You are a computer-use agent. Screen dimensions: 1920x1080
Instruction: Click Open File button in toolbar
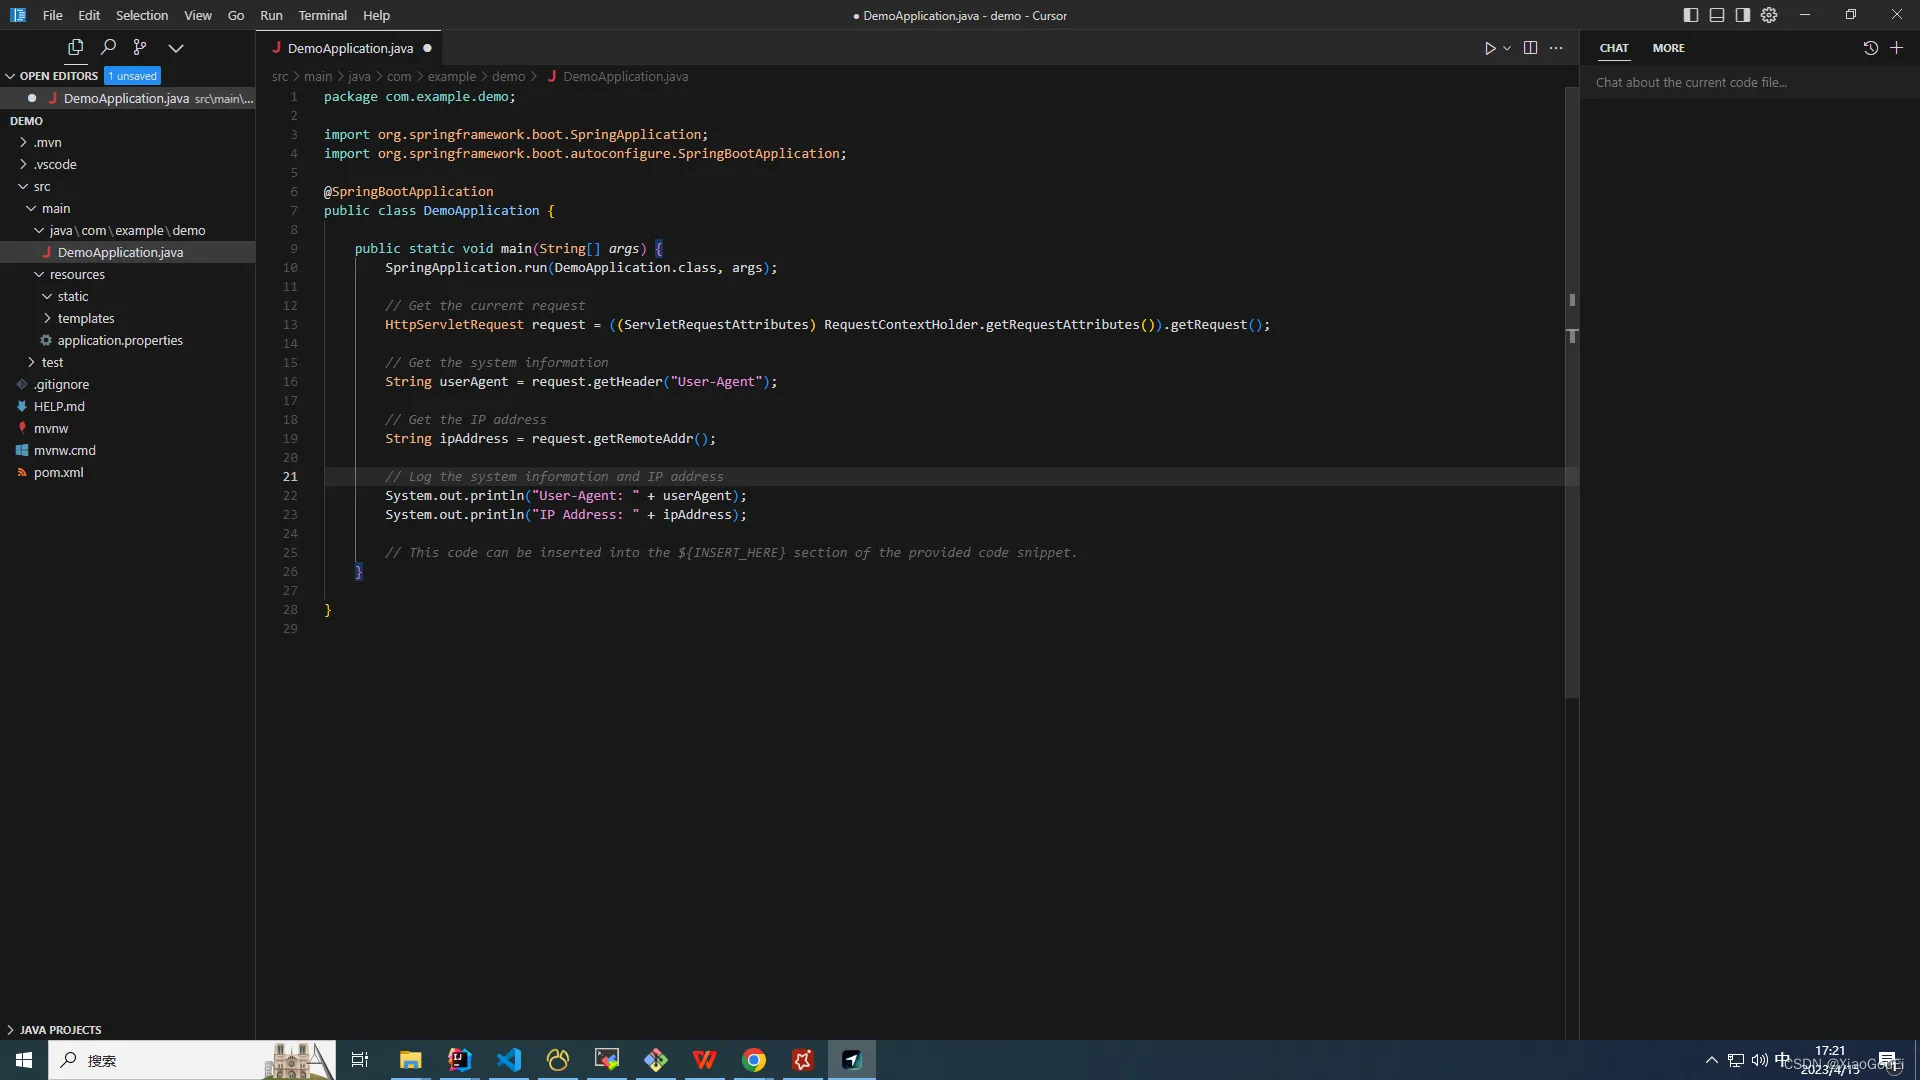point(74,46)
